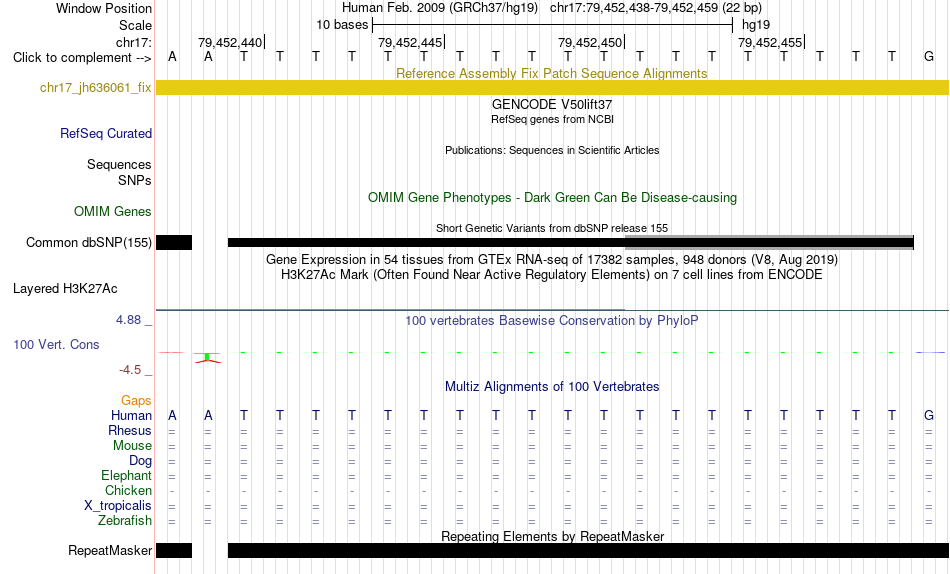Click the RepeatMasker track label
Image resolution: width=950 pixels, height=574 pixels.
point(110,550)
